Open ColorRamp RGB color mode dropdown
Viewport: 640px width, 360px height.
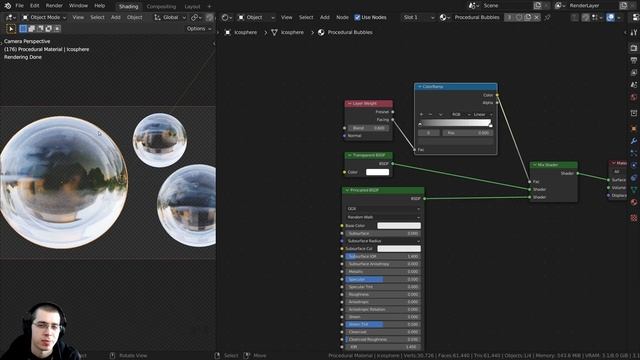[460, 114]
